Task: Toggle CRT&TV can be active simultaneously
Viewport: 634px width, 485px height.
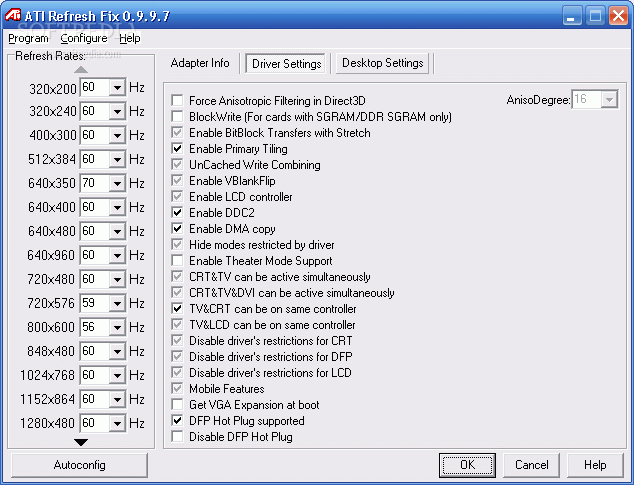Action: [x=177, y=277]
